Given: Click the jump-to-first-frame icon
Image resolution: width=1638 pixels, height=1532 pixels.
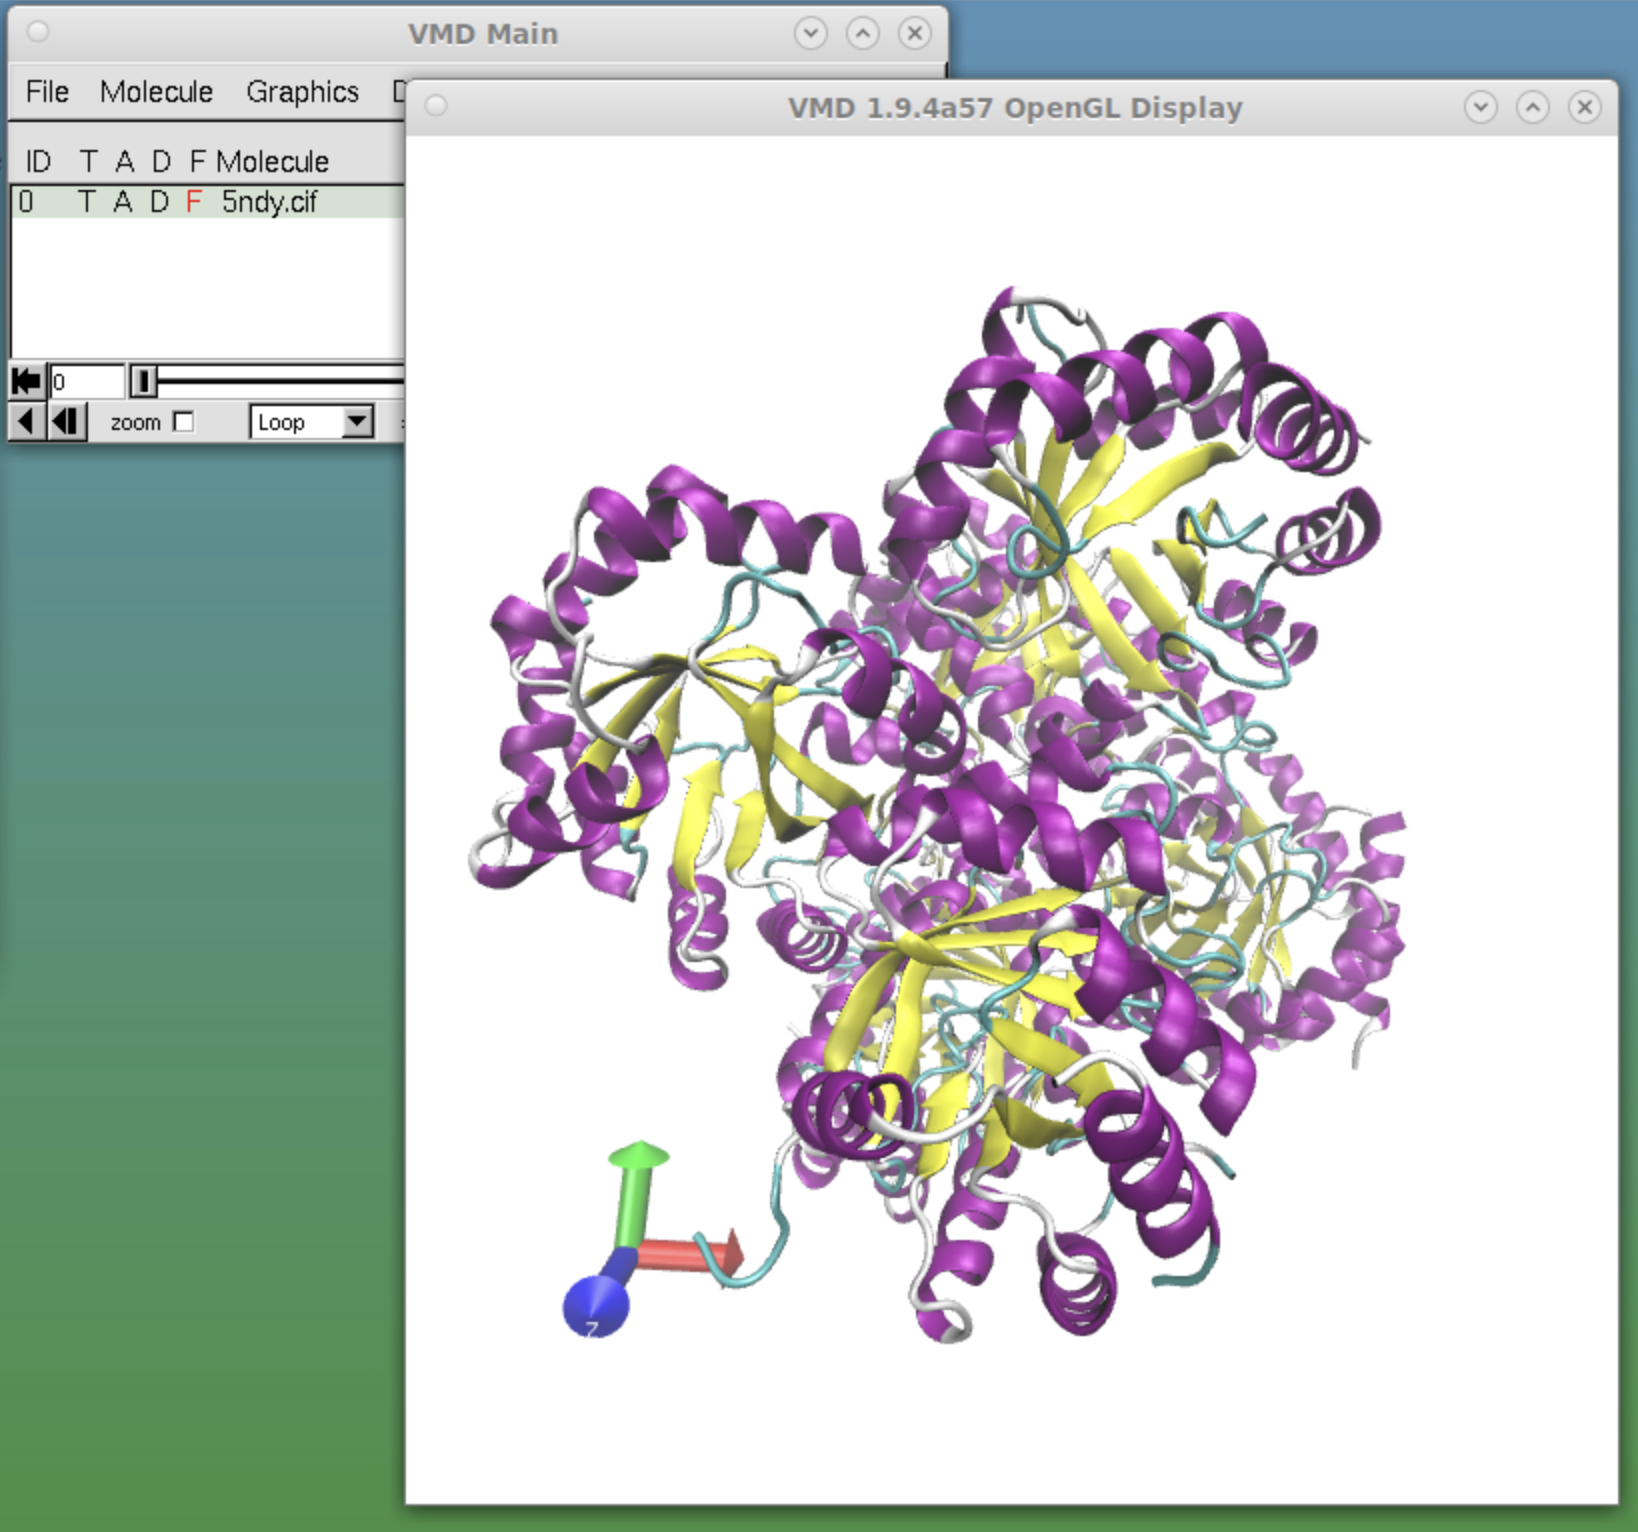Looking at the screenshot, I should [x=25, y=381].
